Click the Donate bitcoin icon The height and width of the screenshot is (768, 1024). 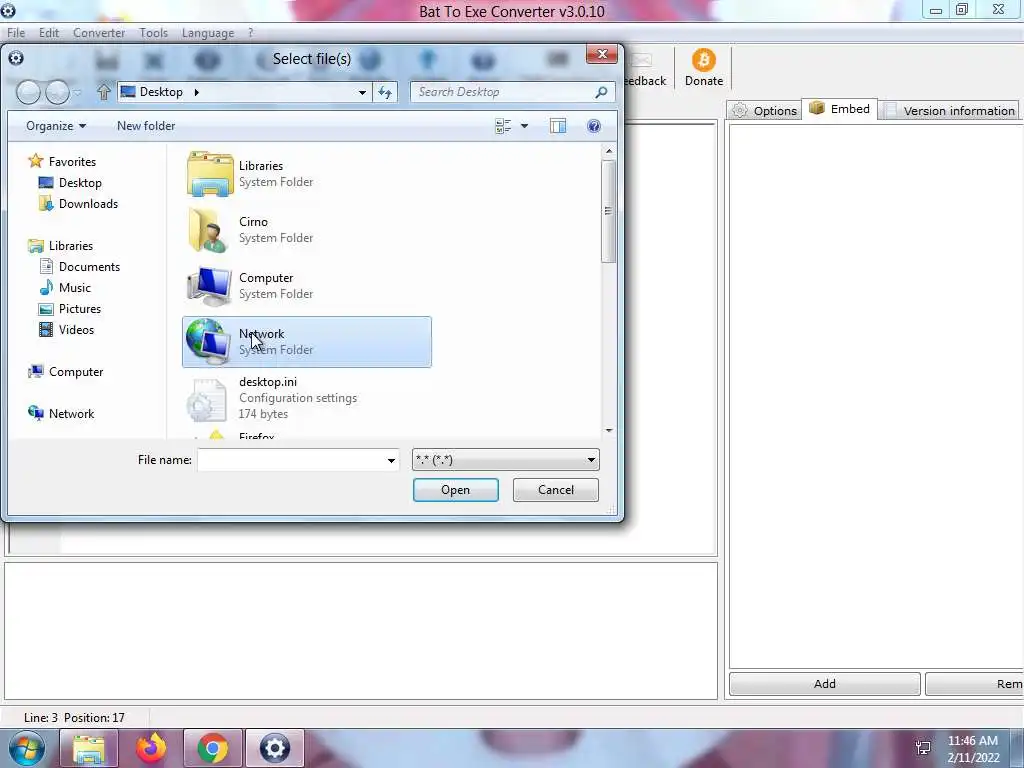point(703,60)
